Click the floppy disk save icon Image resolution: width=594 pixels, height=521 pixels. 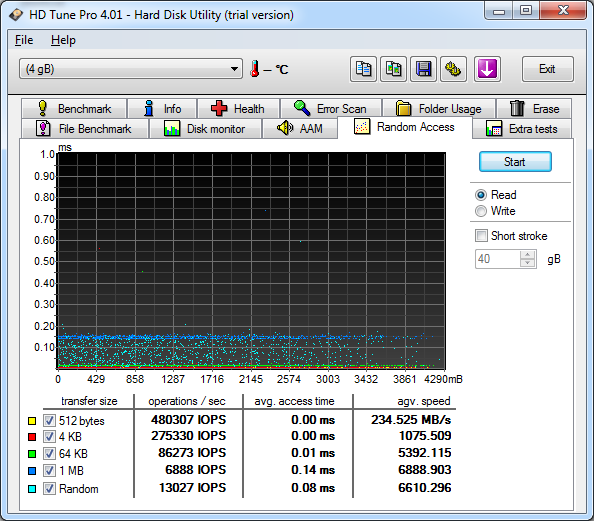pos(424,69)
